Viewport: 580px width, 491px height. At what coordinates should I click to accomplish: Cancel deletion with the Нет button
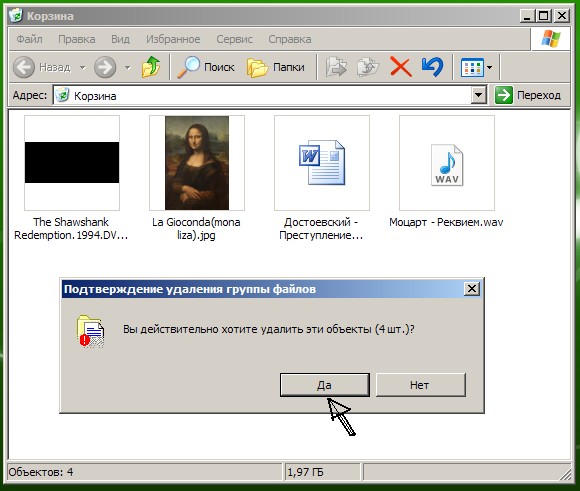coord(421,385)
